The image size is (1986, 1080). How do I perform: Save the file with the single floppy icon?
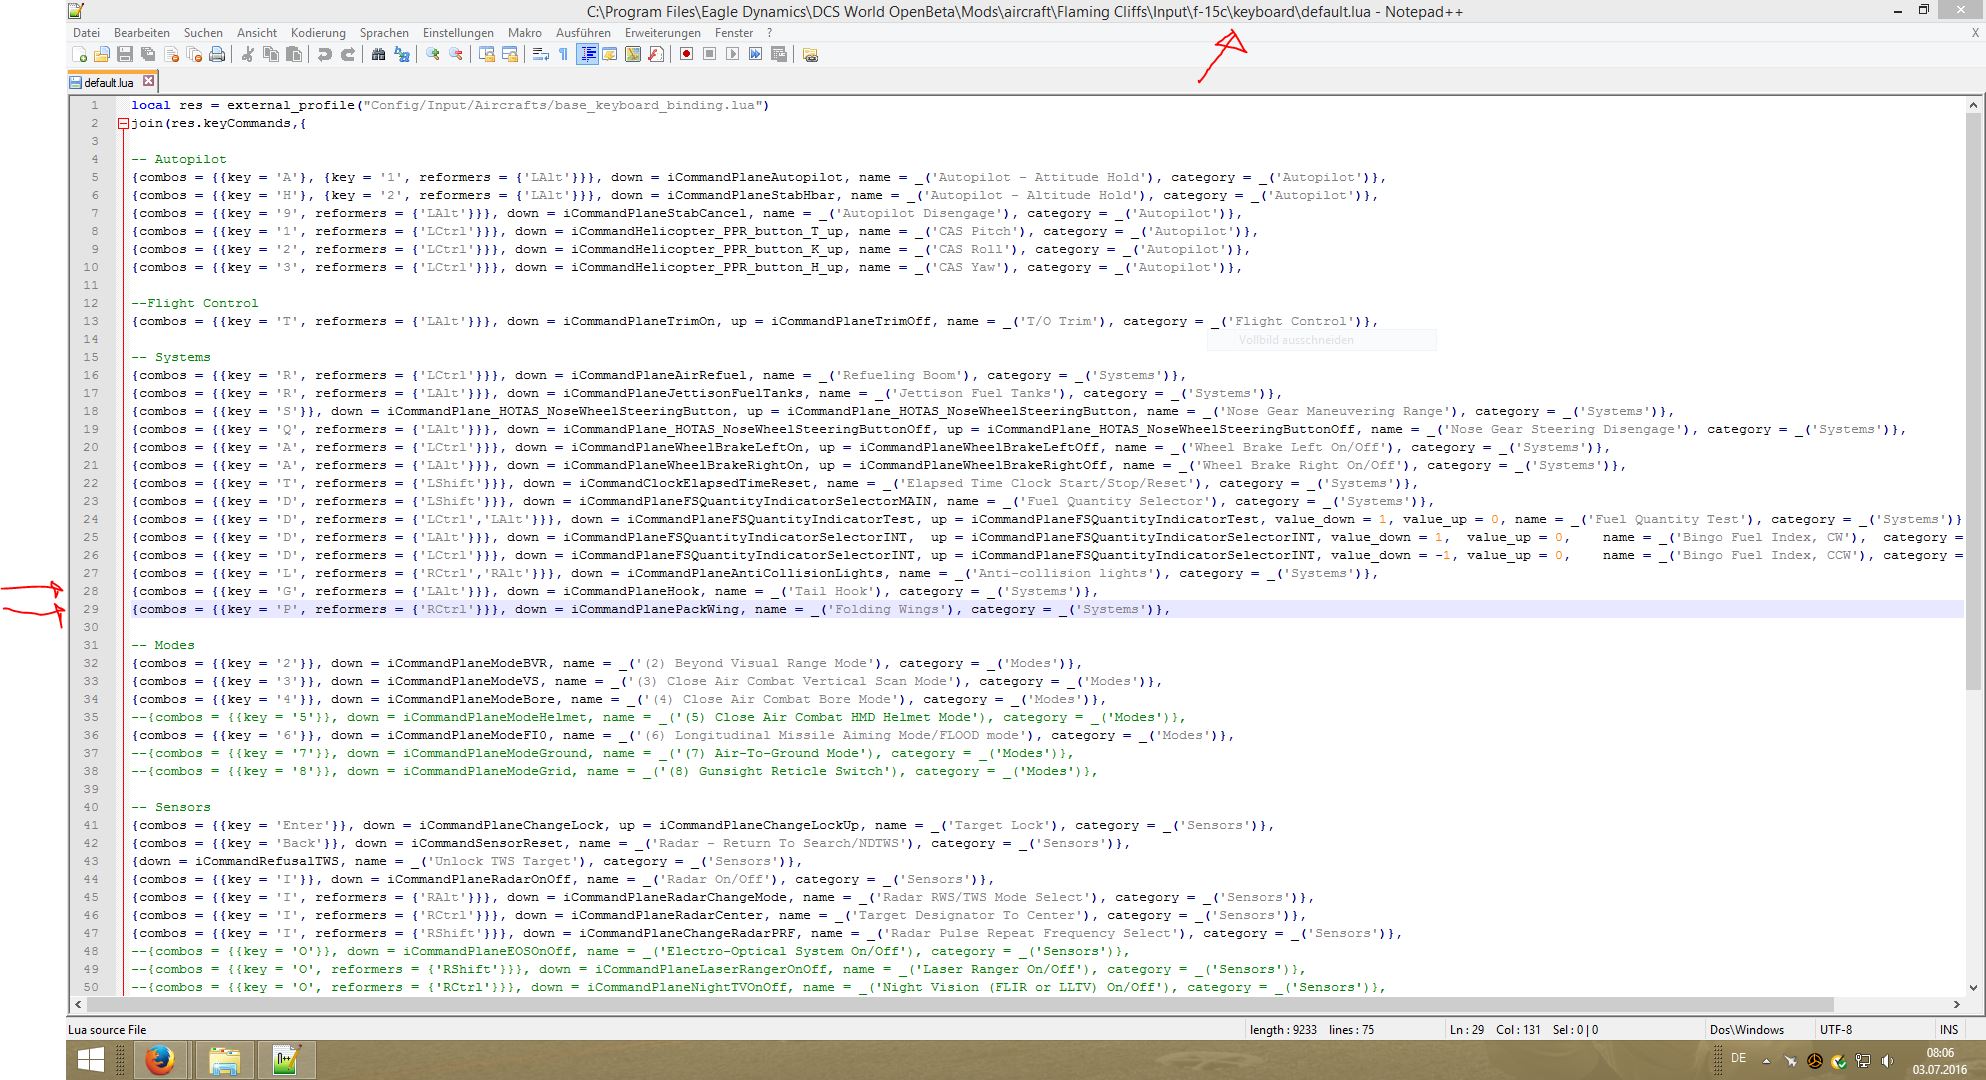click(x=125, y=55)
